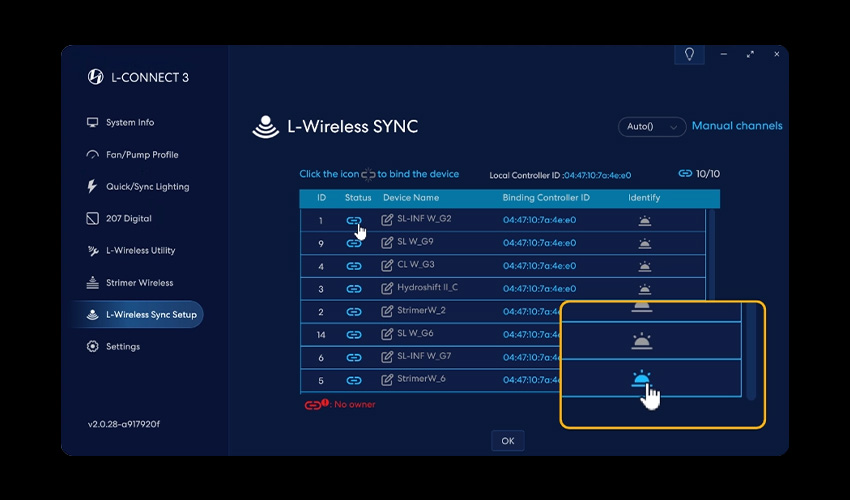The width and height of the screenshot is (850, 500).
Task: Go to Quick/Sync Lighting
Action: [138, 187]
